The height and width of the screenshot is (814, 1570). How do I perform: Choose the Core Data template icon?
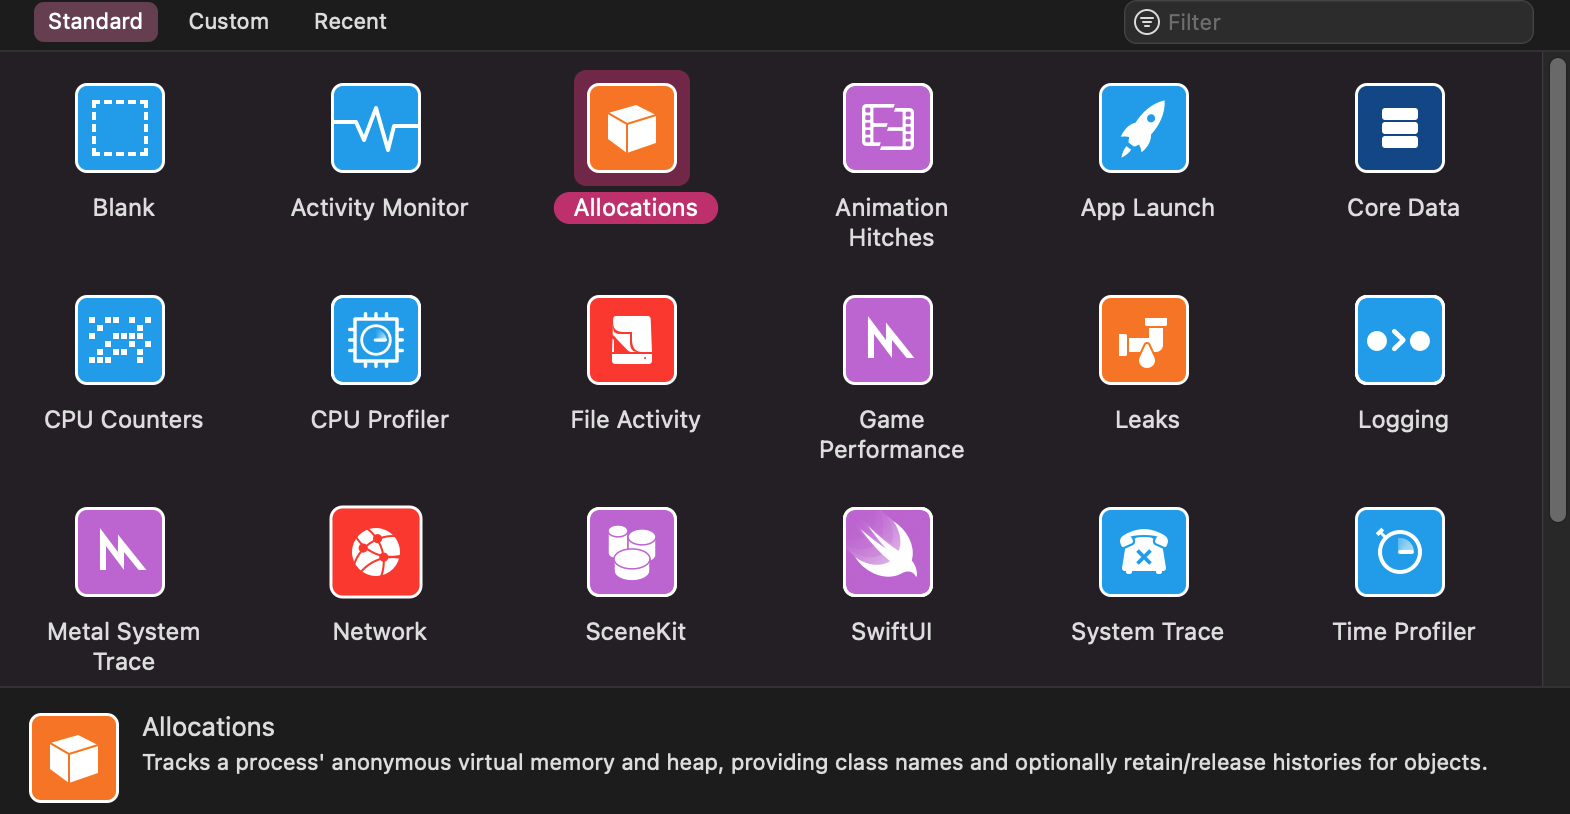click(1400, 128)
